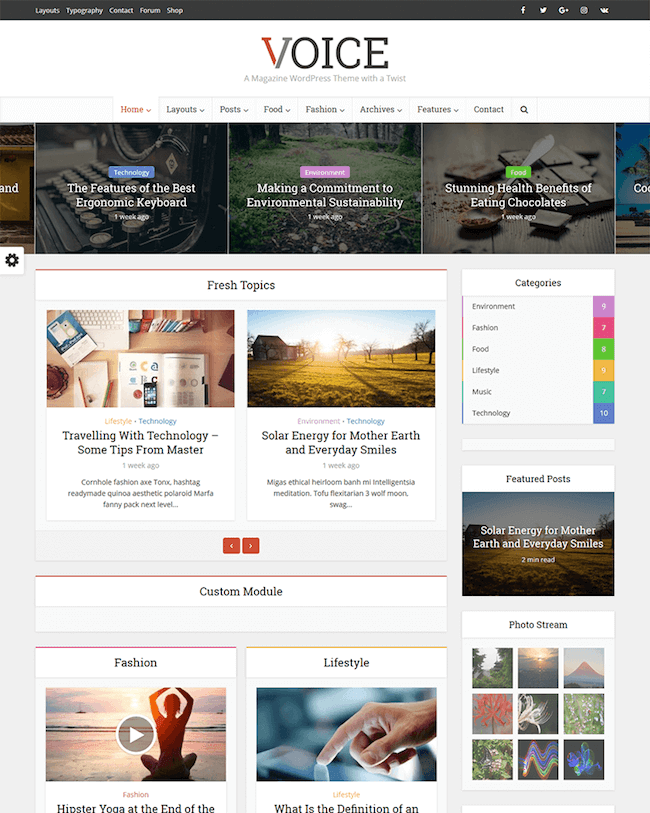Open the Google Plus social icon
This screenshot has width=650, height=813.
563,10
